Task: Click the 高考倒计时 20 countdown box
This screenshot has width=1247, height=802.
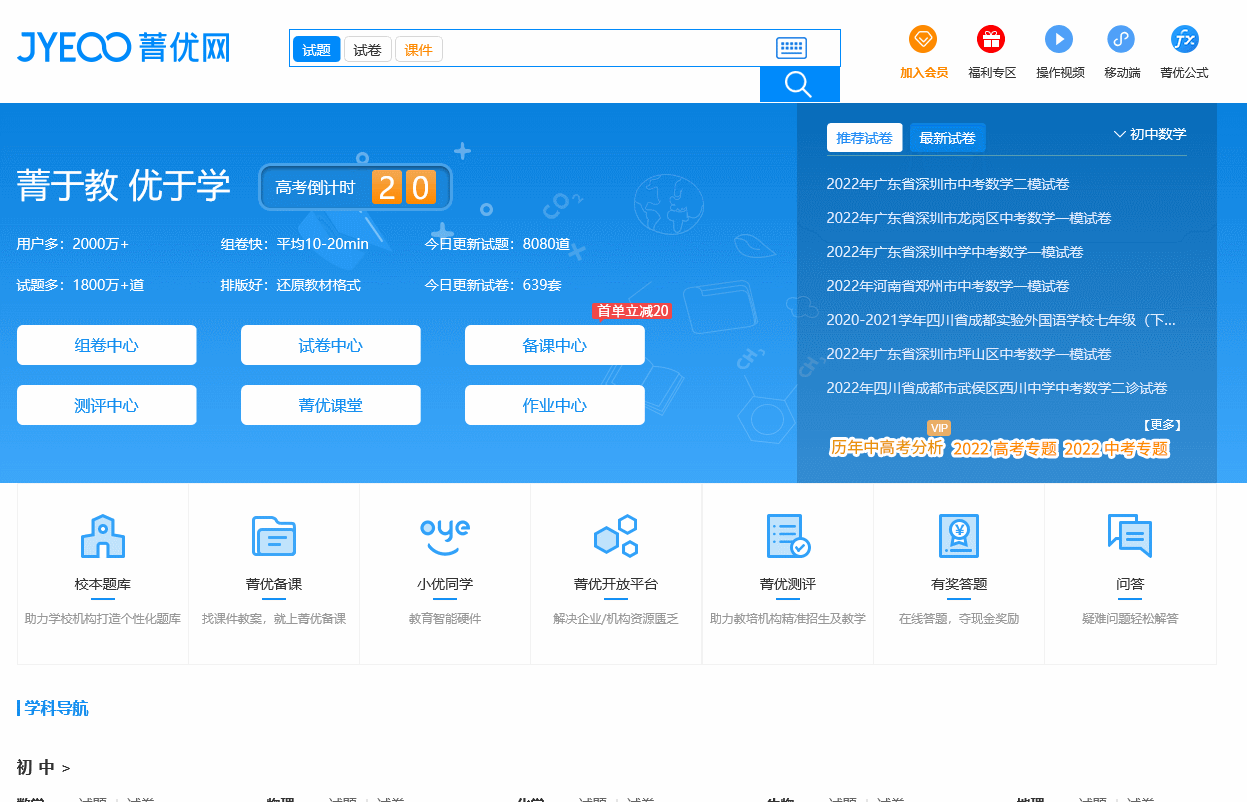Action: [355, 187]
